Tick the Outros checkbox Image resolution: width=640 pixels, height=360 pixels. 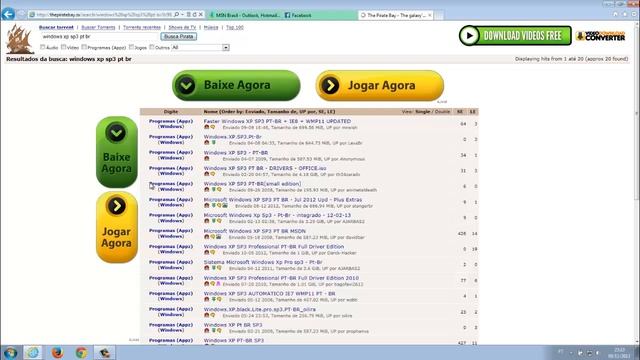point(152,47)
